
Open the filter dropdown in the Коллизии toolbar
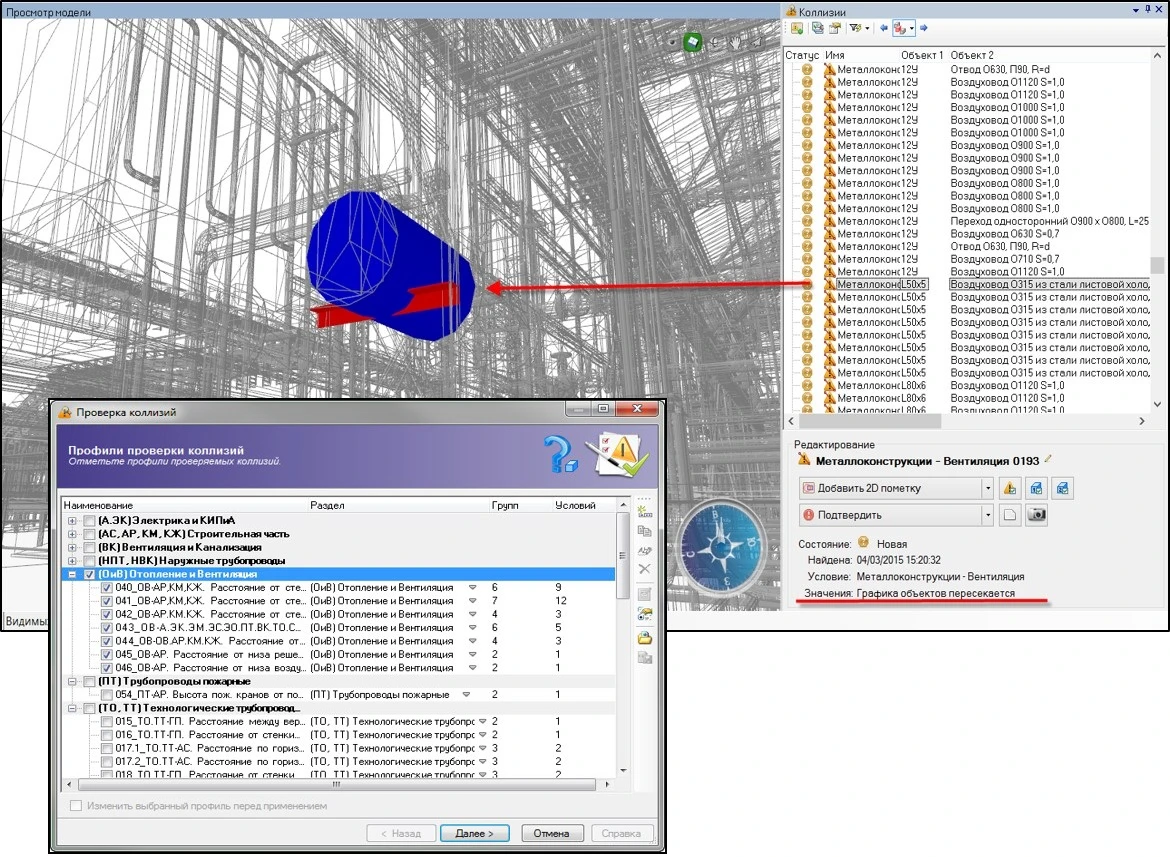click(x=866, y=29)
